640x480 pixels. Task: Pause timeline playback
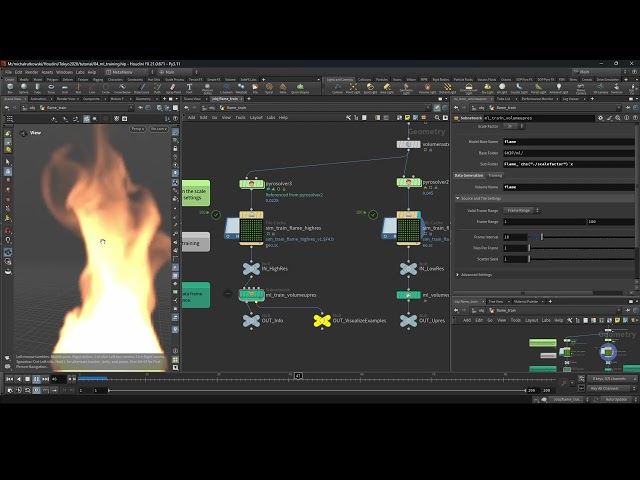tap(36, 379)
